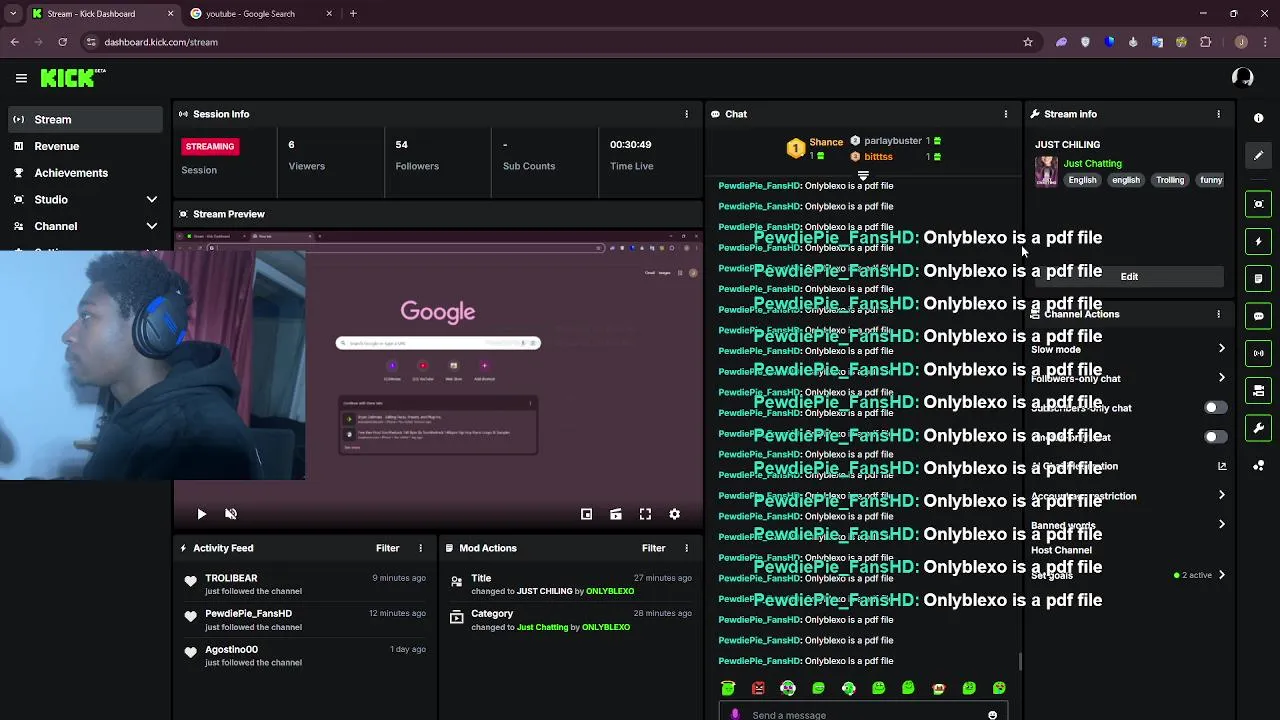Open TROLIBEAR in Activity Feed

click(231, 578)
